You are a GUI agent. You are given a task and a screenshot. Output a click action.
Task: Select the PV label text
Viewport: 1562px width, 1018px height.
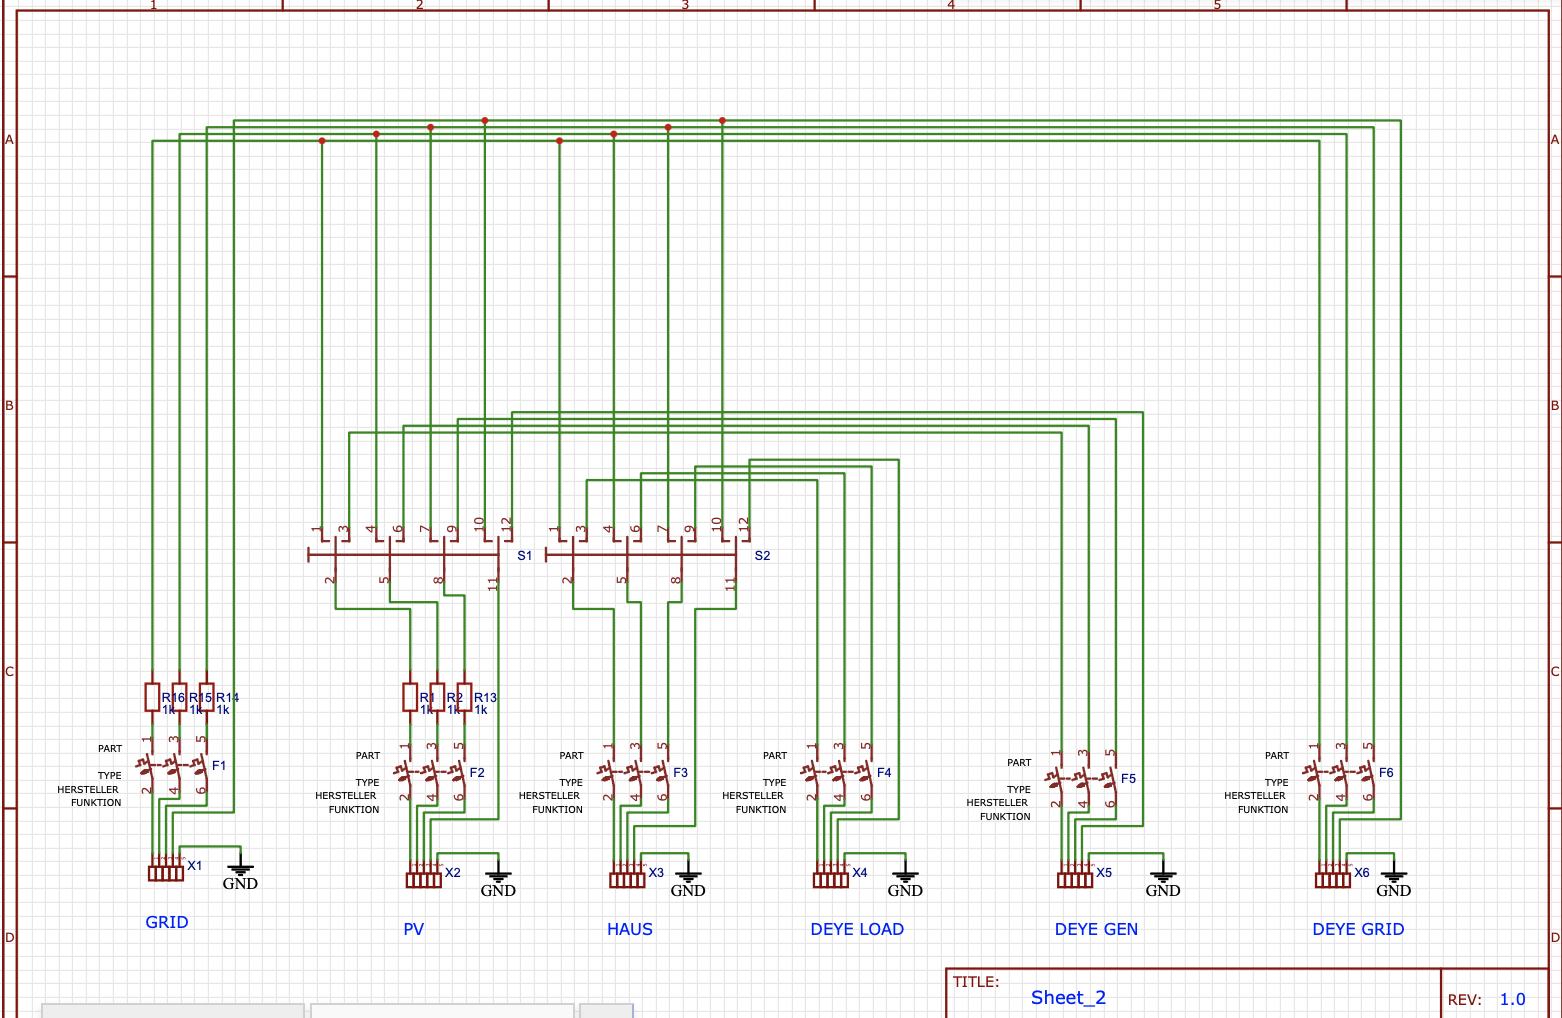click(414, 929)
